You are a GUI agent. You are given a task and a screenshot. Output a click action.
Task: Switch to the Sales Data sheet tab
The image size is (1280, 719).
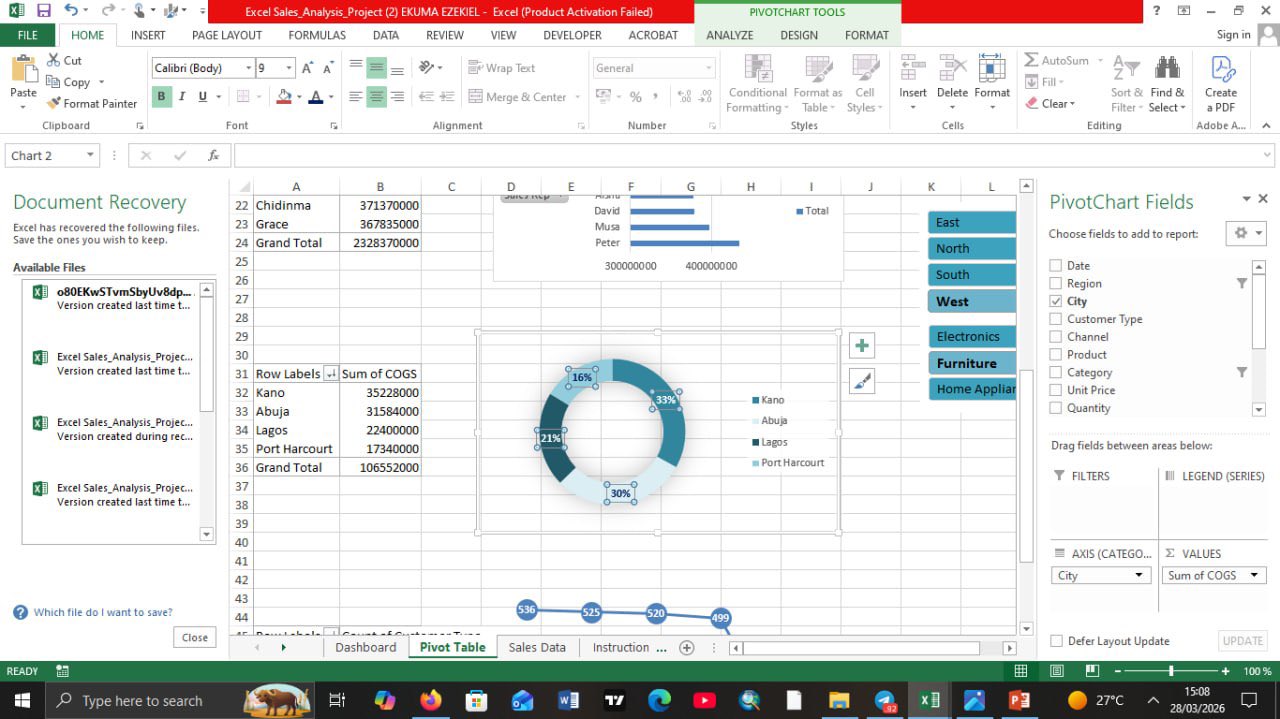[x=536, y=648]
